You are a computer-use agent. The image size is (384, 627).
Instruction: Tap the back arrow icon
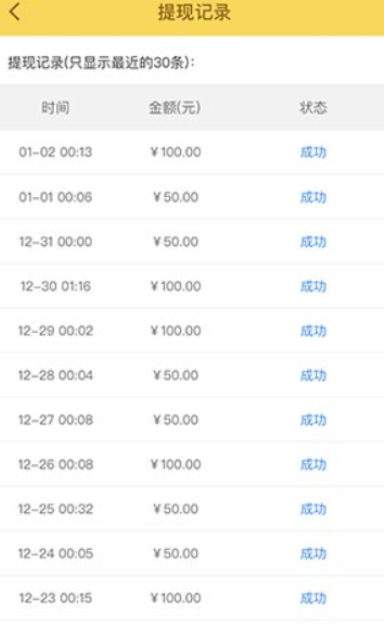point(14,12)
